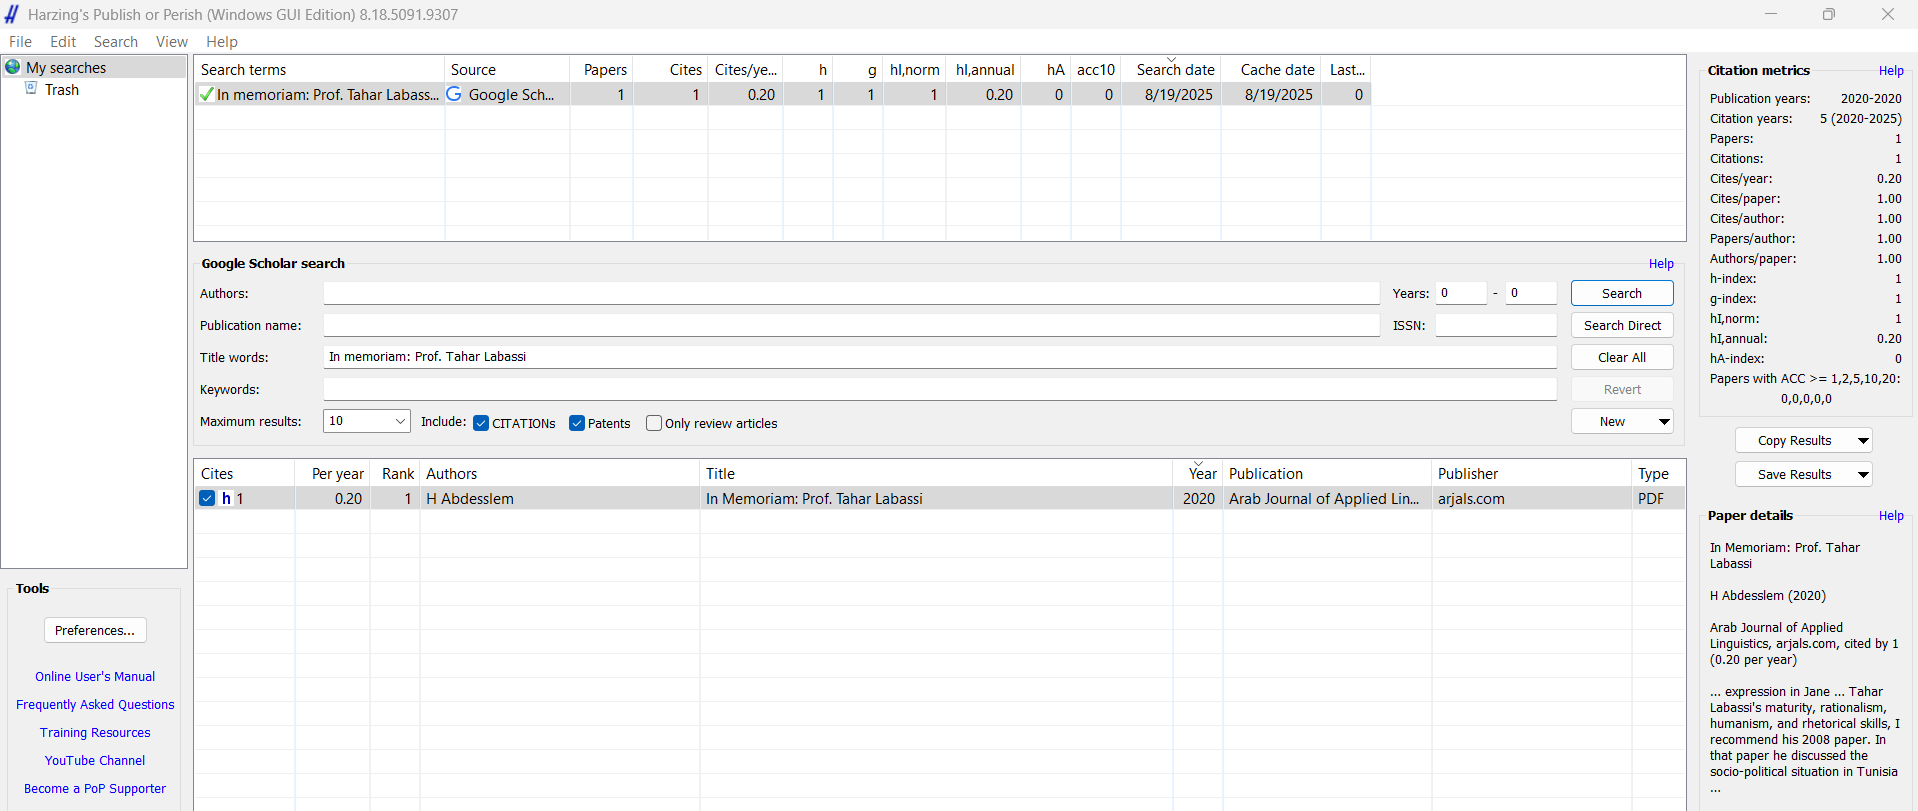This screenshot has height=811, width=1918.
Task: Sort results by Type column header
Action: 1658,473
